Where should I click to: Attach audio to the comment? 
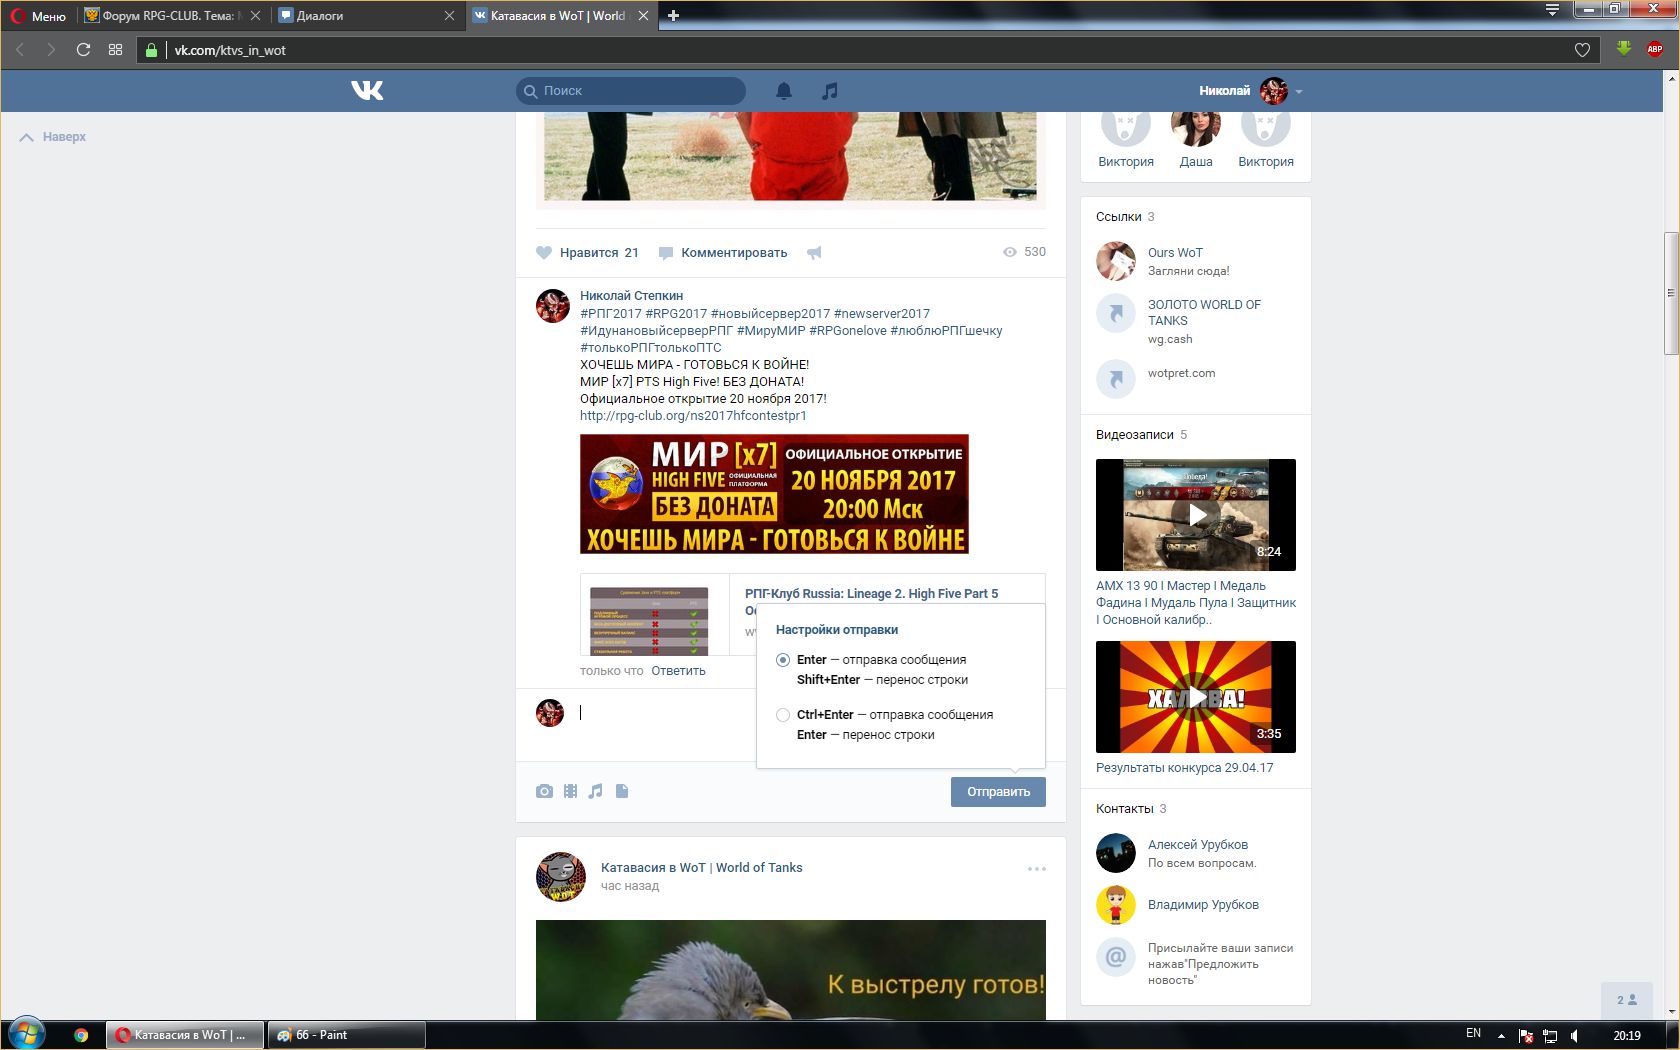(x=596, y=791)
